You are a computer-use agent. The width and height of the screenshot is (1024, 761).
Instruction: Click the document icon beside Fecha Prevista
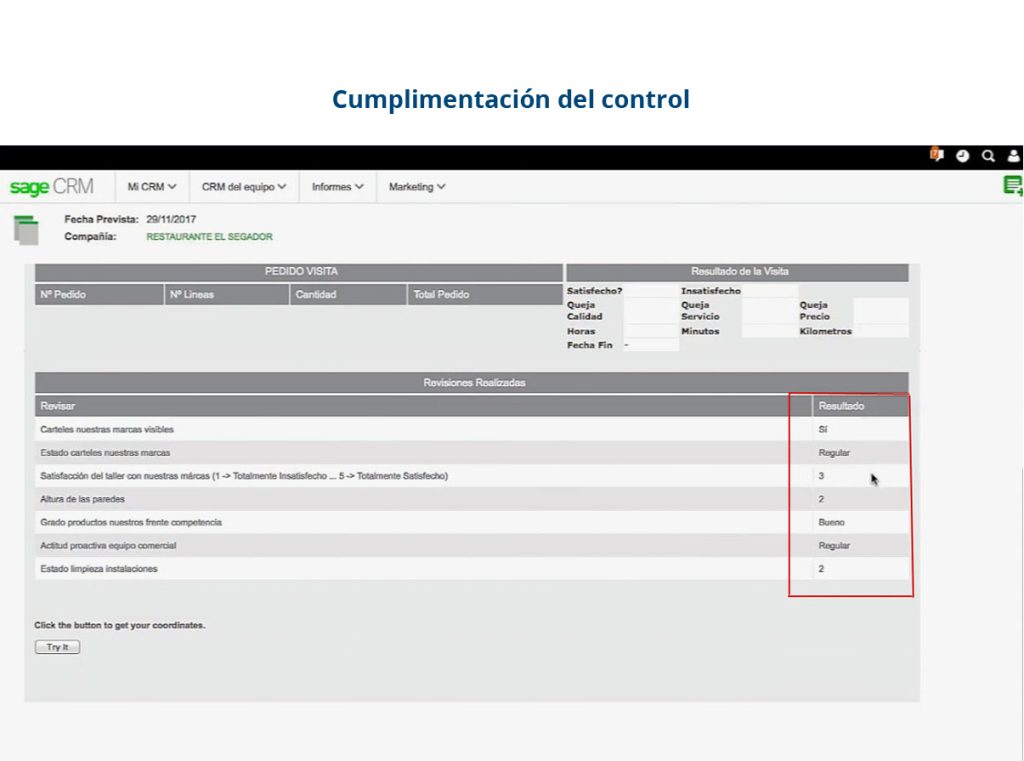coord(26,228)
